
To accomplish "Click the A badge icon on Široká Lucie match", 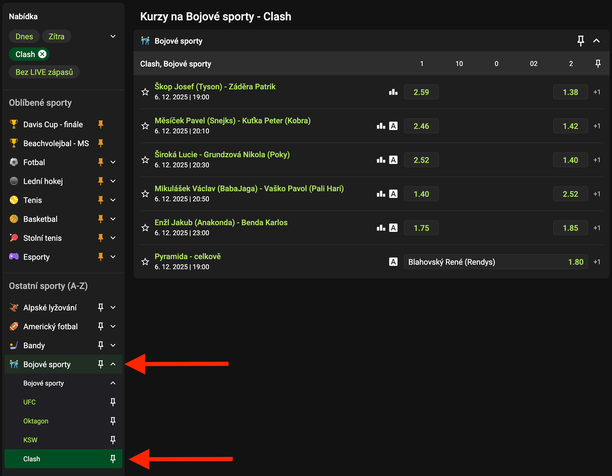I will pos(393,160).
